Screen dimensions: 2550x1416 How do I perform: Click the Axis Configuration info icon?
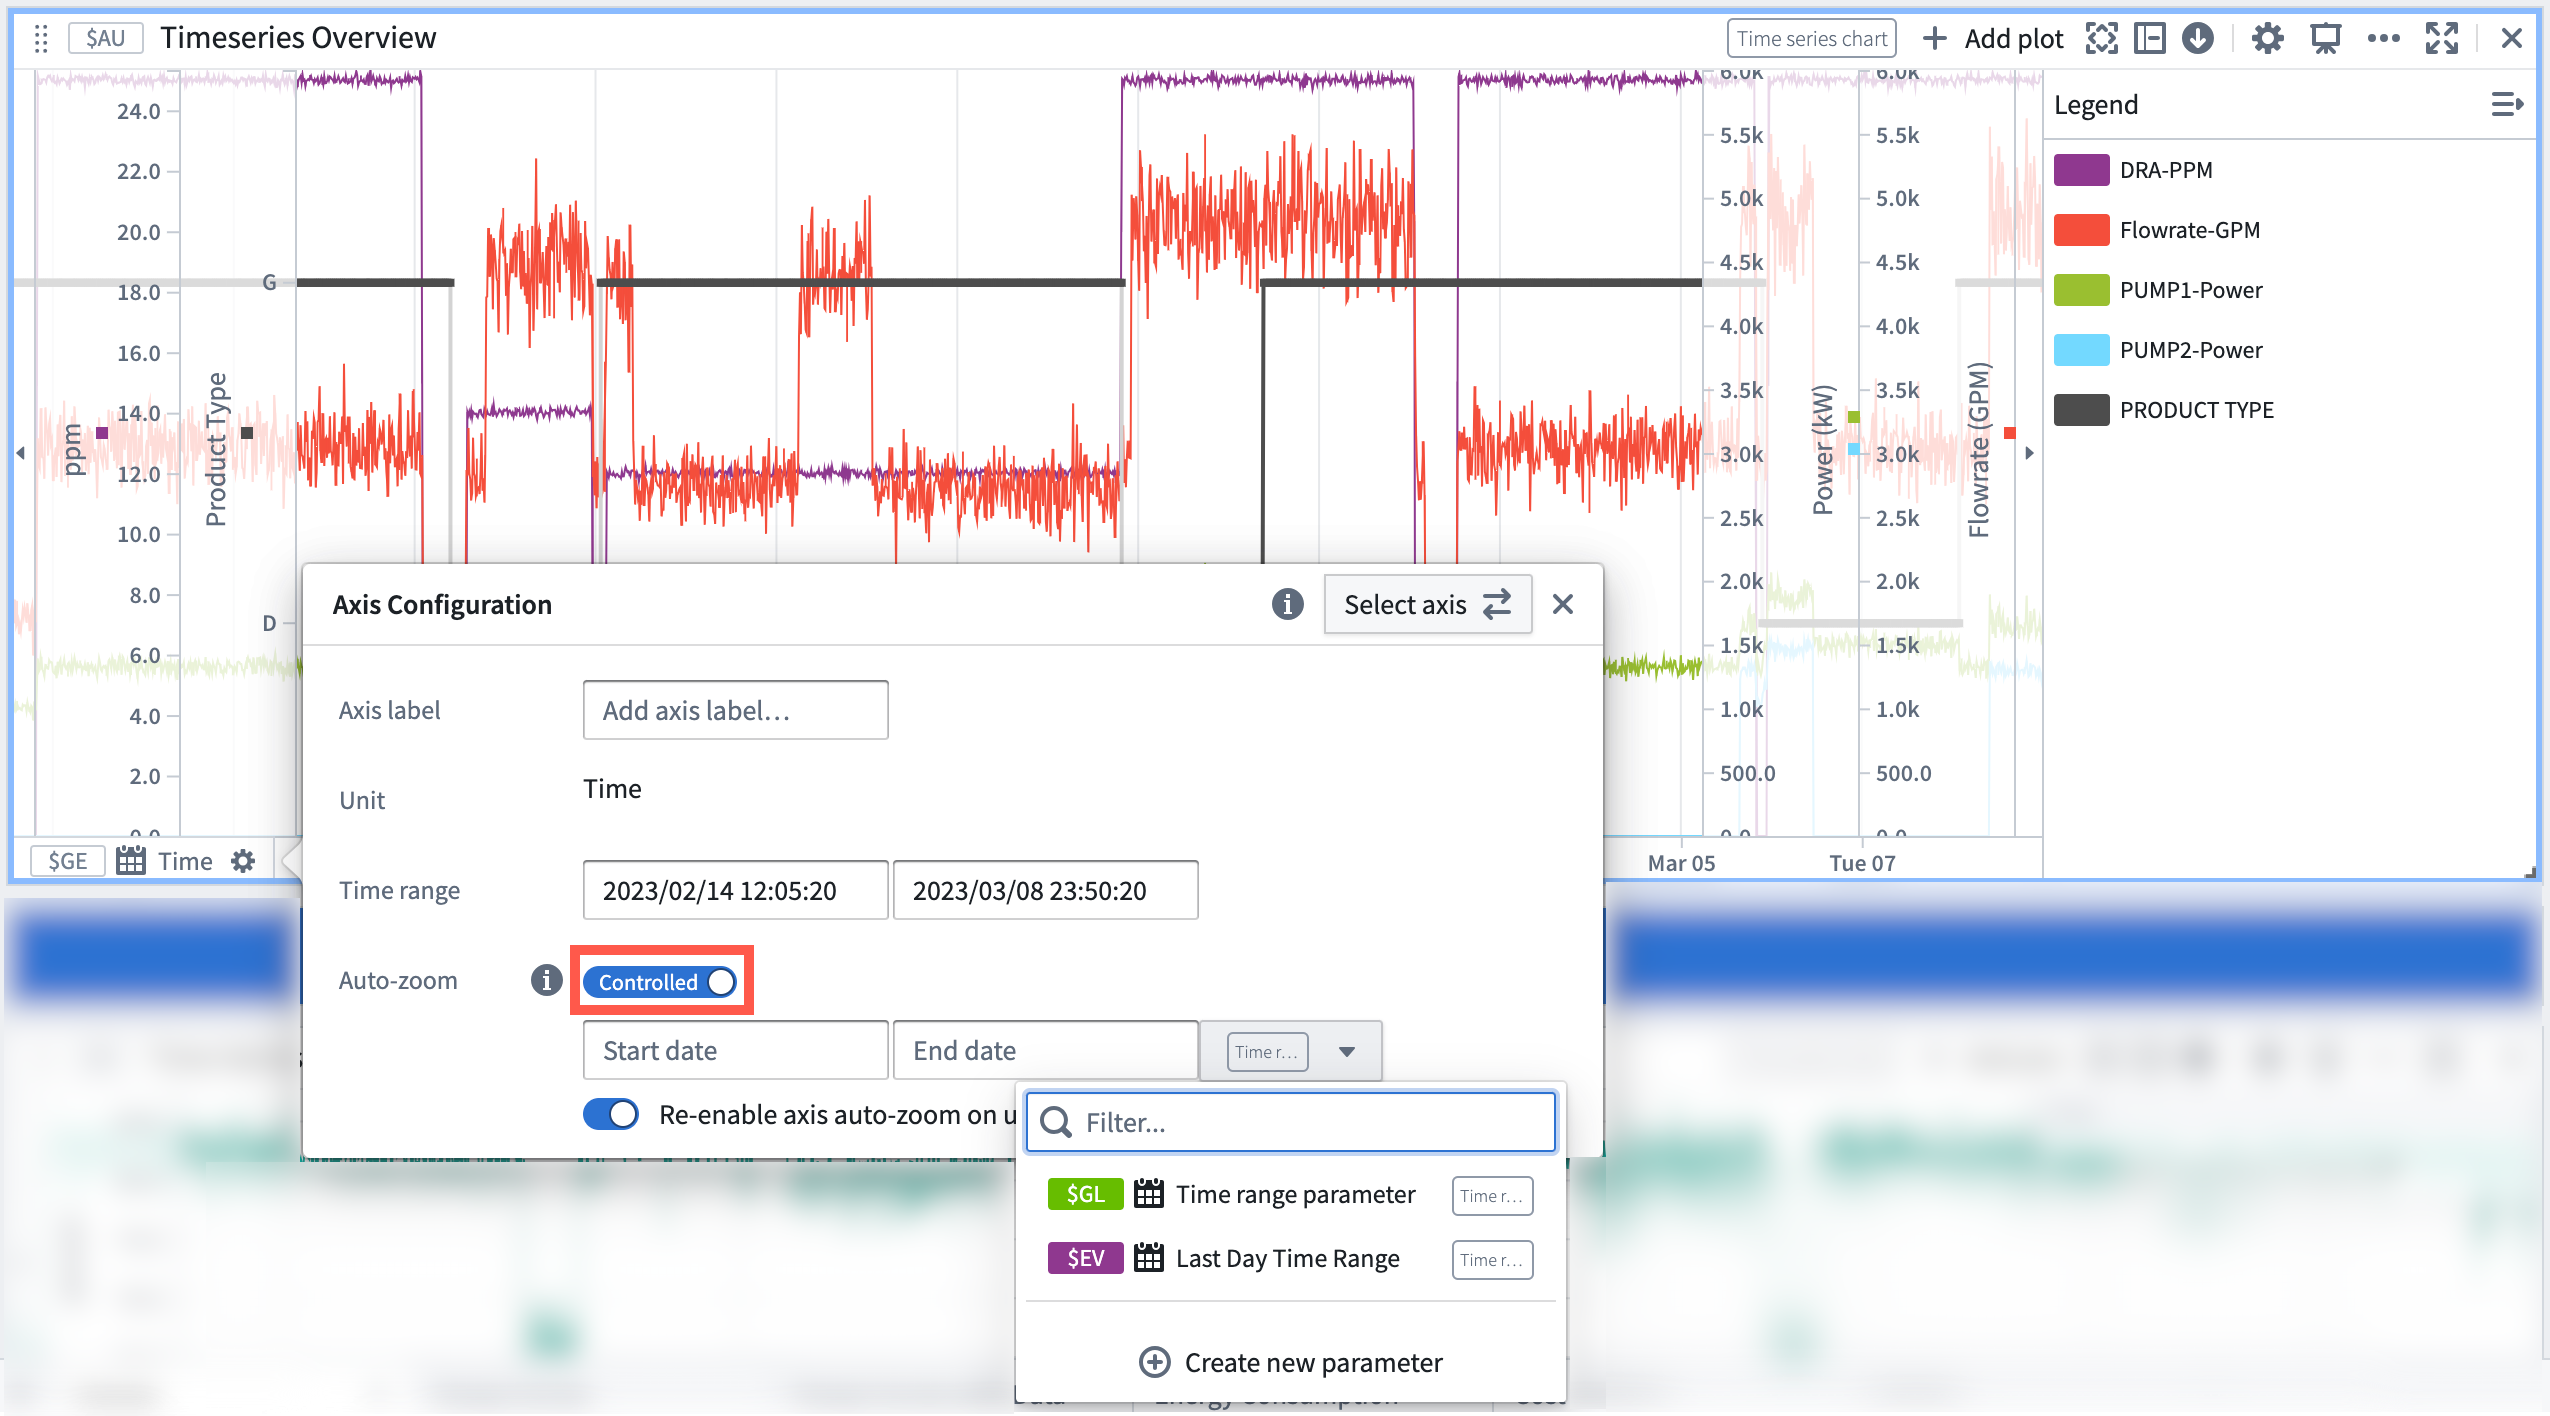(x=1288, y=604)
